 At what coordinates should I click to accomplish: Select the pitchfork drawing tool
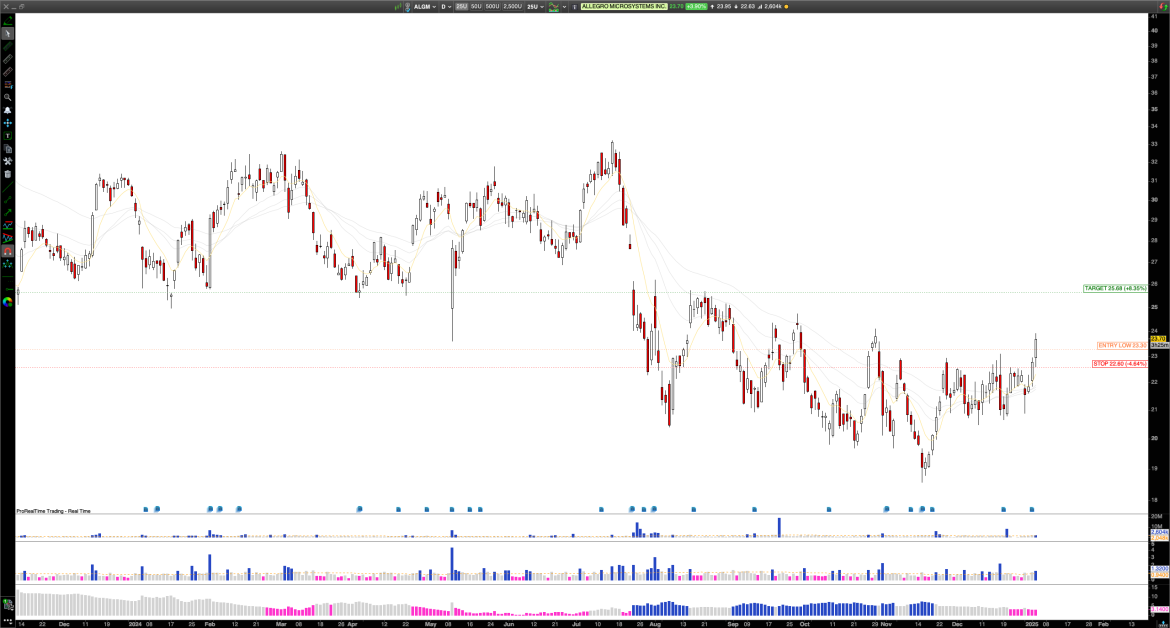tap(7, 262)
